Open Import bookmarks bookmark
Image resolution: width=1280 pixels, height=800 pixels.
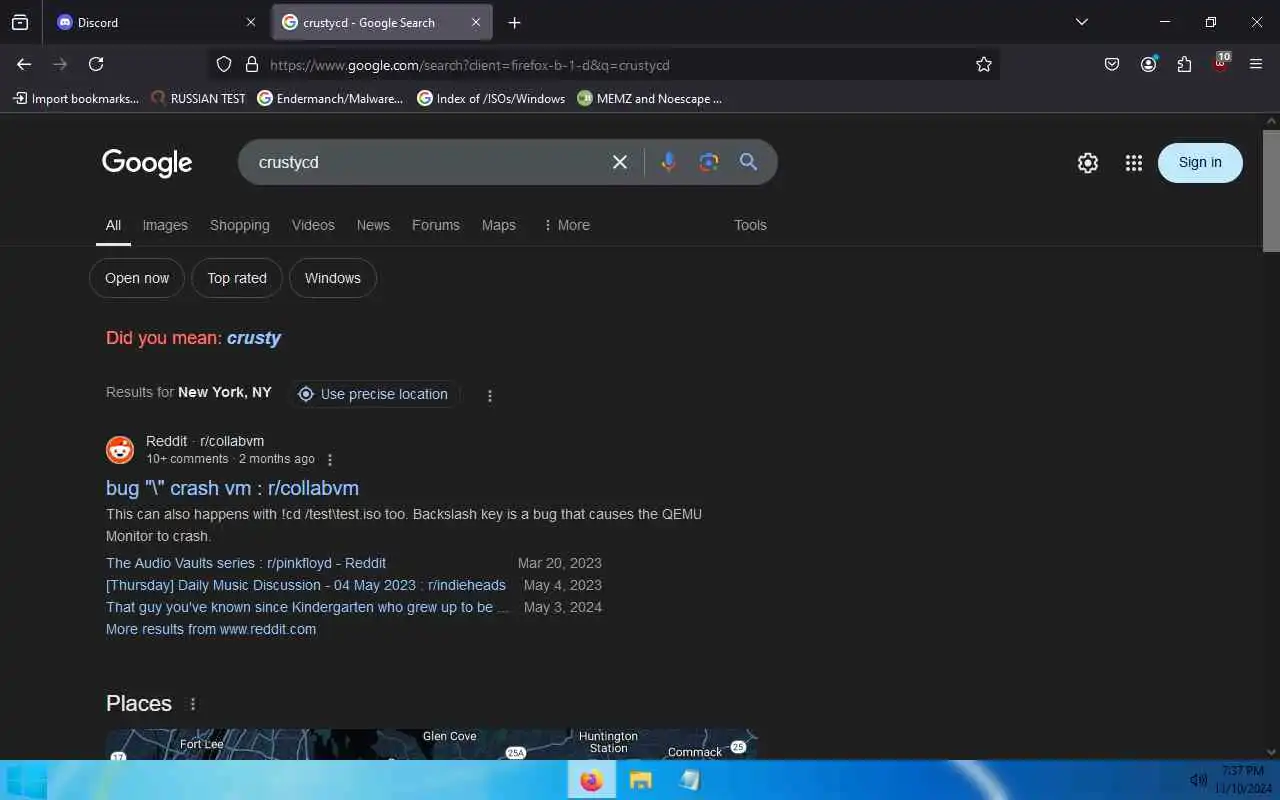[76, 98]
